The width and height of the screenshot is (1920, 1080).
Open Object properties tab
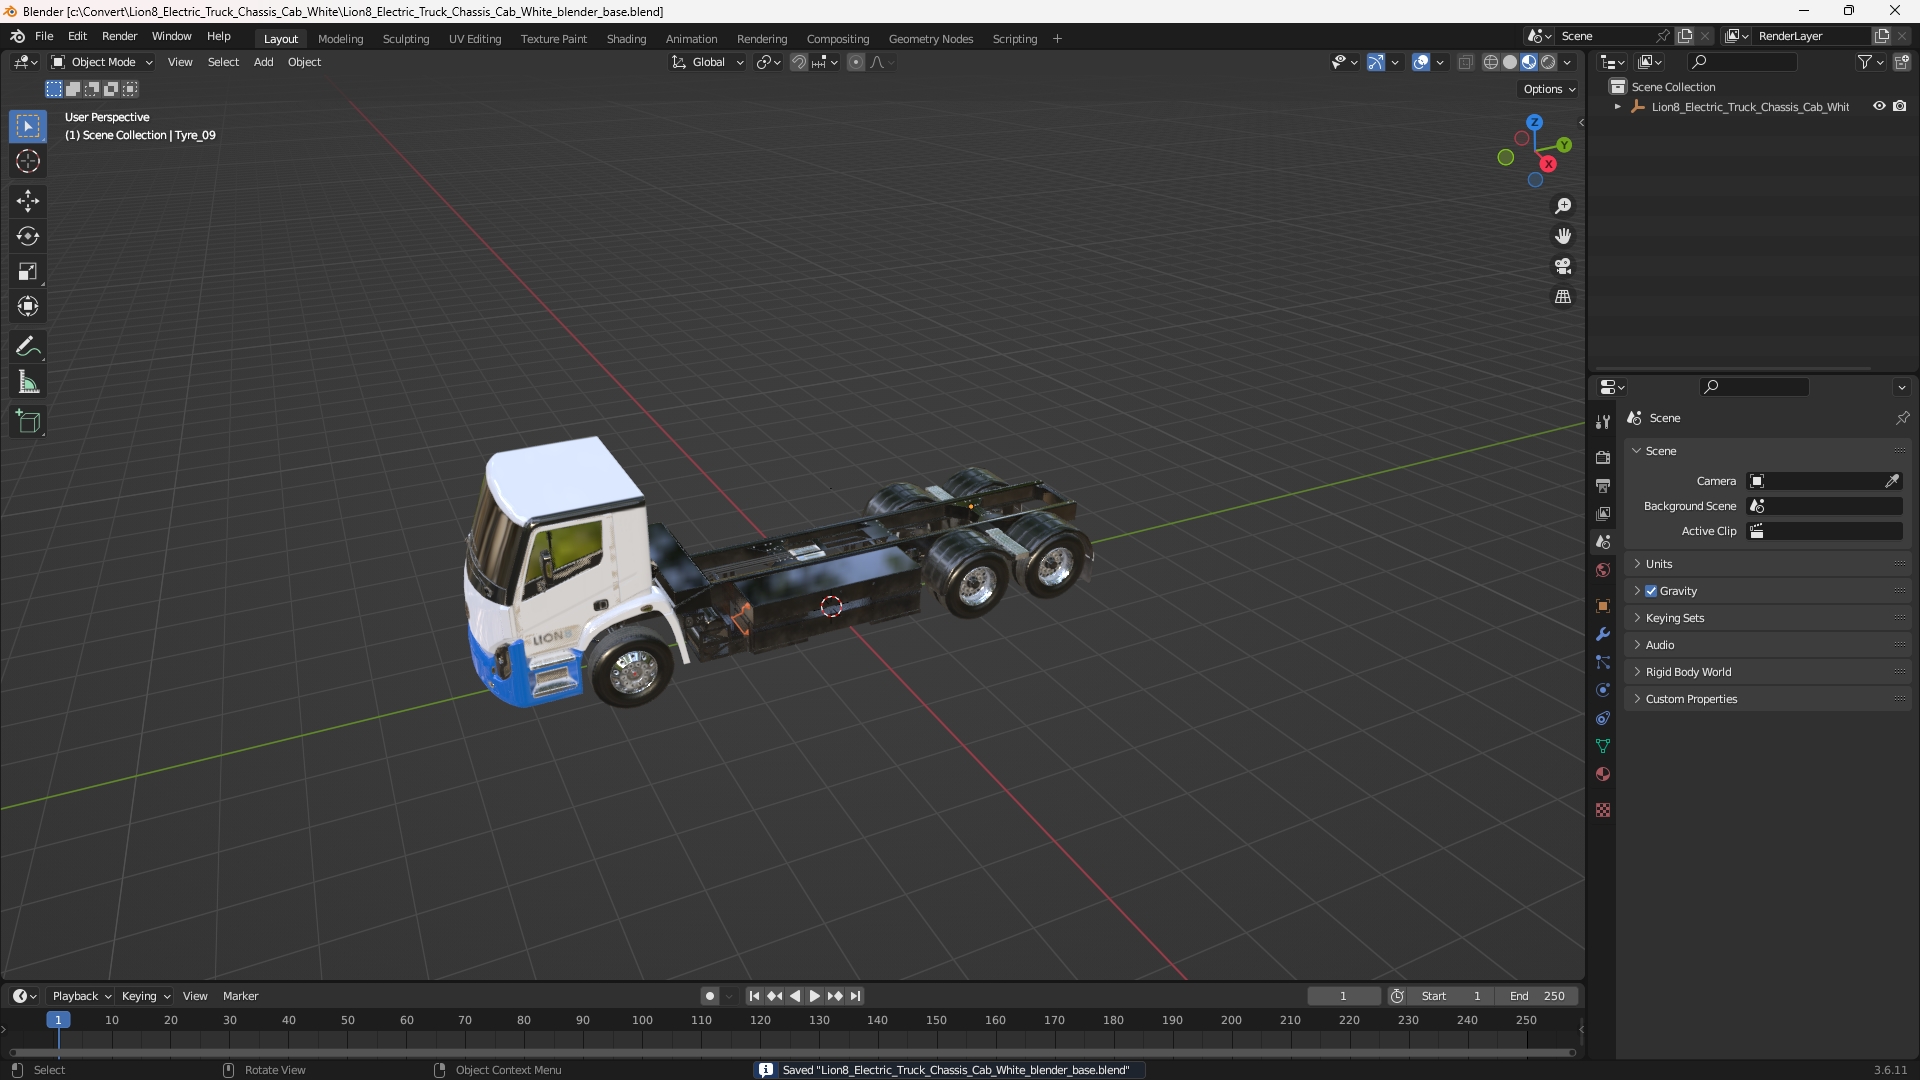pyautogui.click(x=1603, y=606)
